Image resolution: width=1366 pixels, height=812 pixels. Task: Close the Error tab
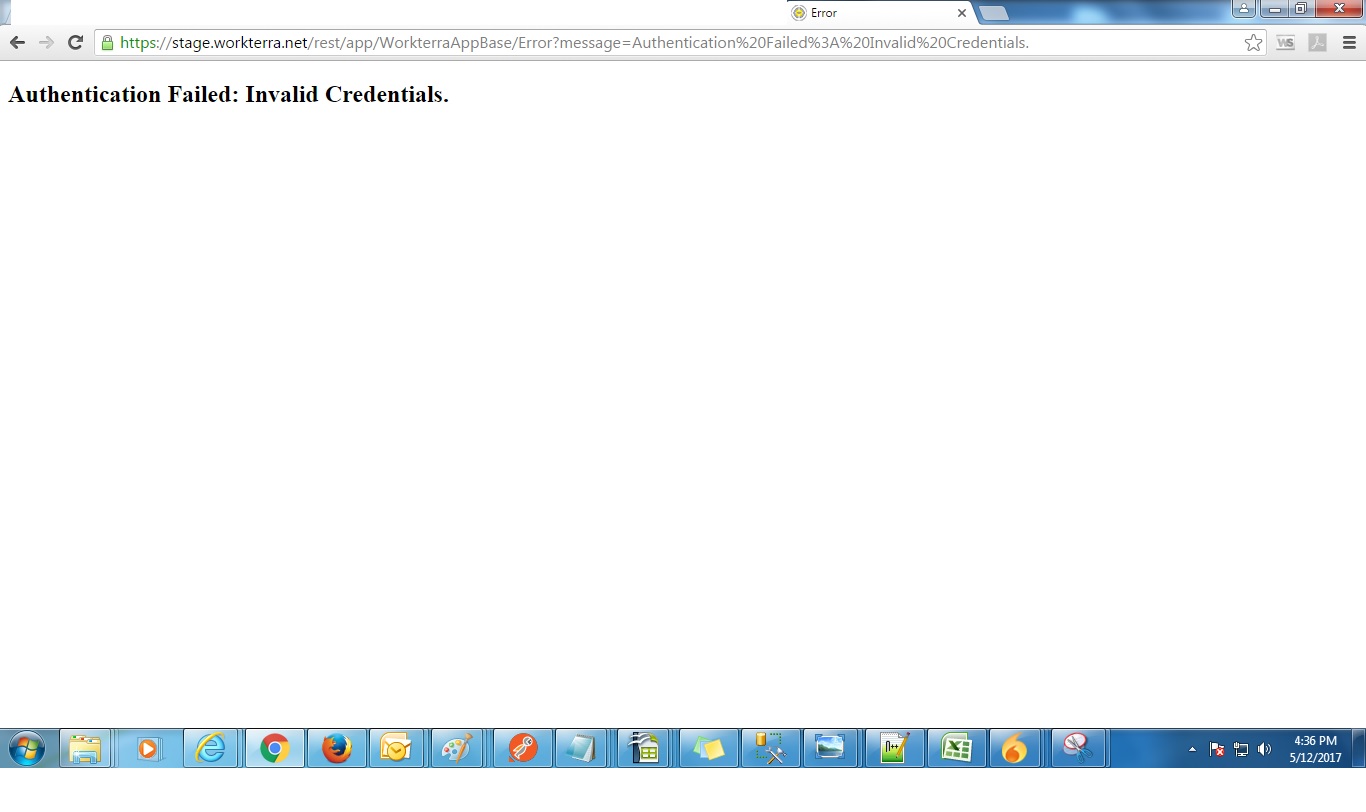point(962,13)
